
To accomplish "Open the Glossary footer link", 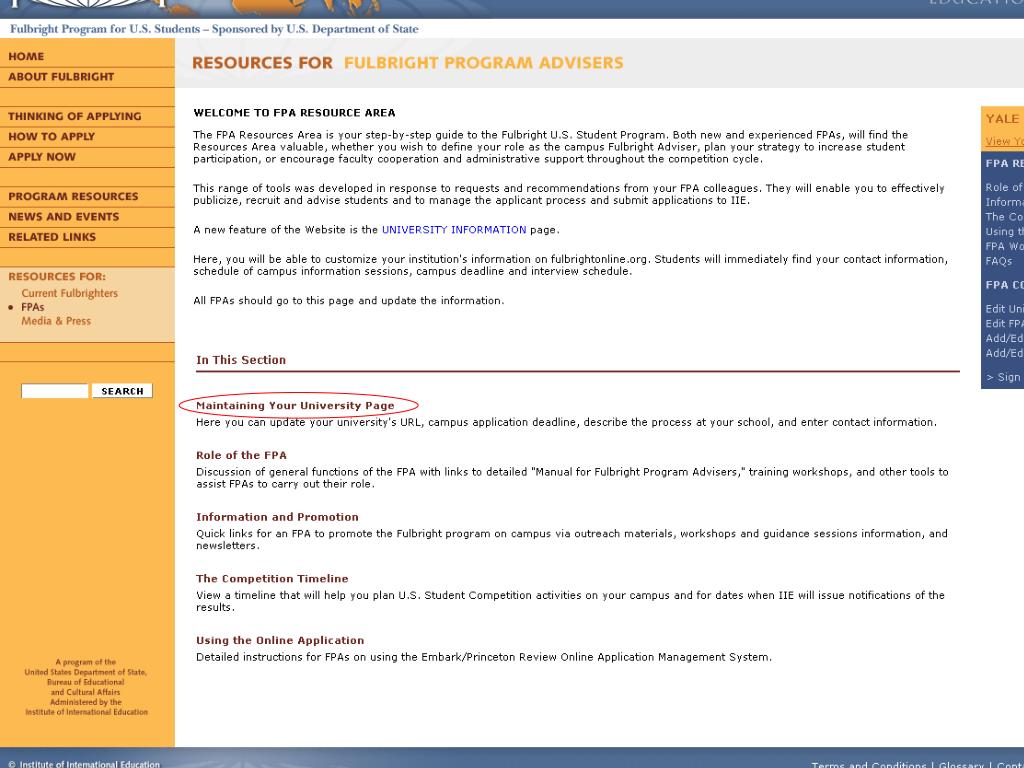I will pyautogui.click(x=961, y=765).
